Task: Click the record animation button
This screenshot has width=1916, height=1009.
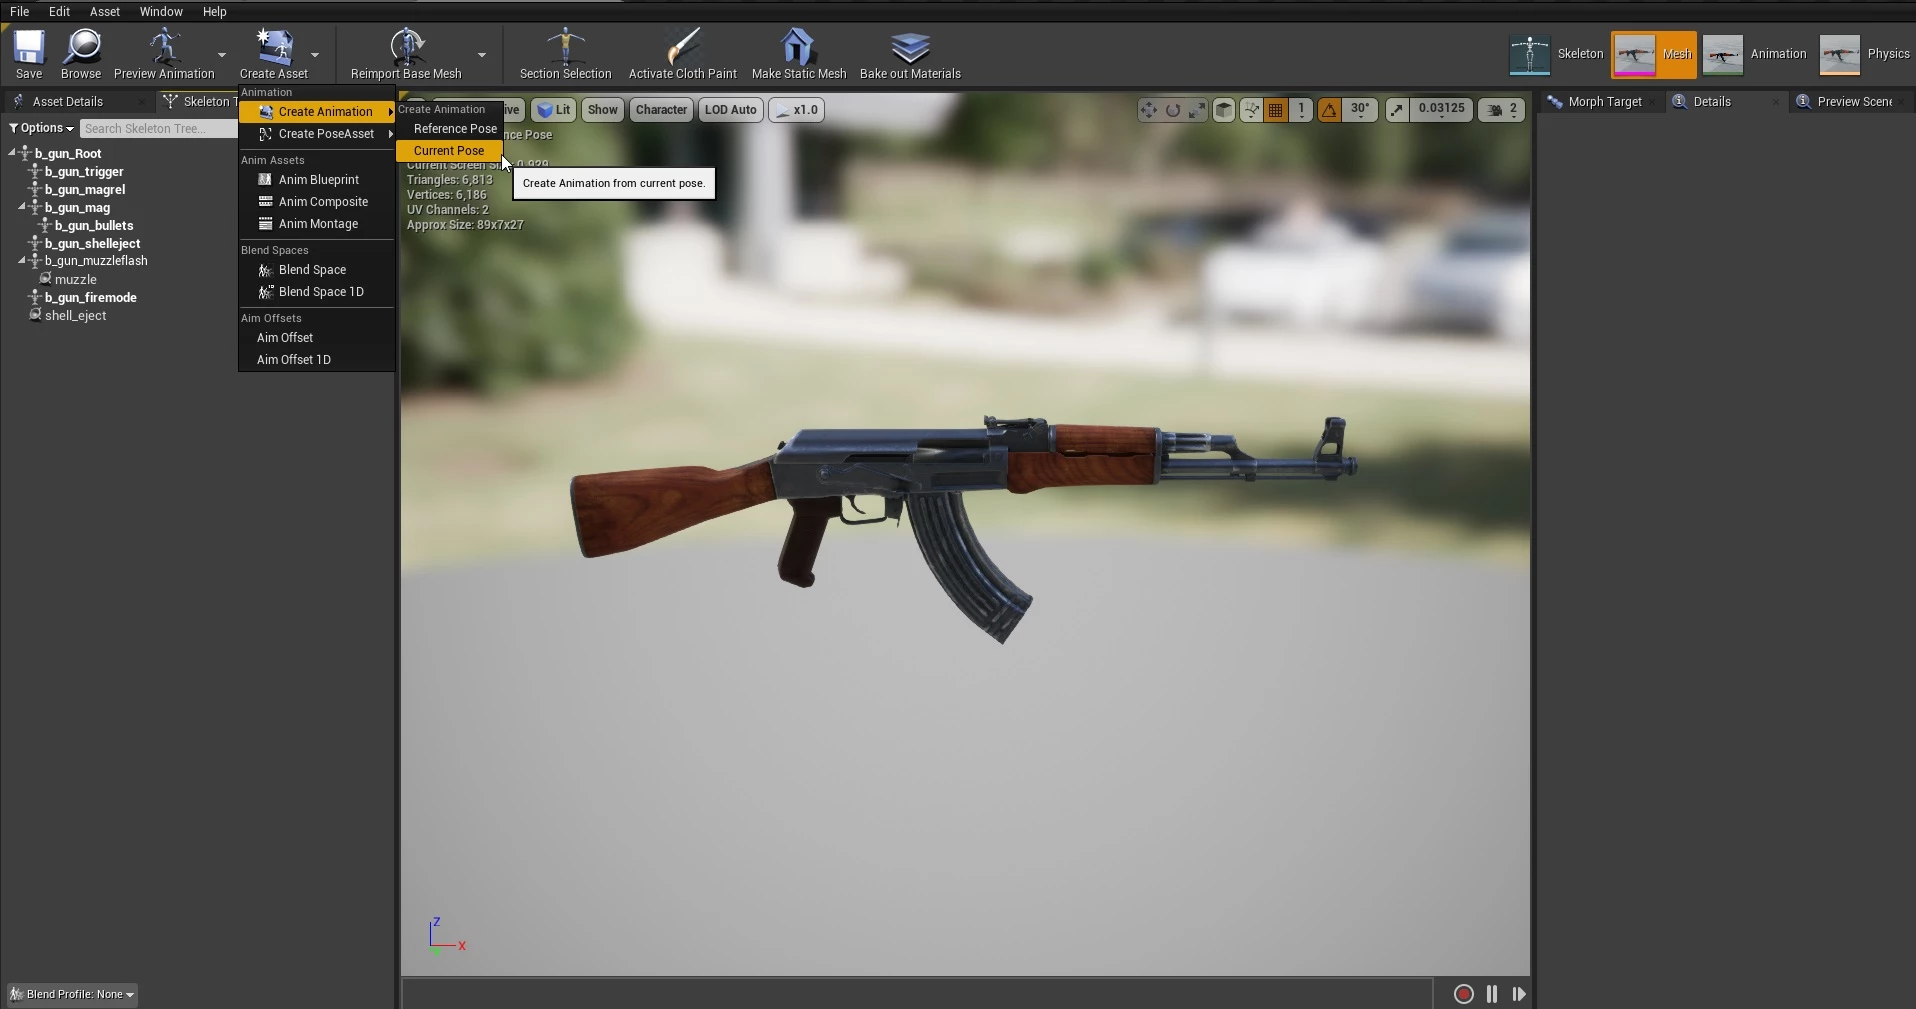Action: pos(1463,994)
